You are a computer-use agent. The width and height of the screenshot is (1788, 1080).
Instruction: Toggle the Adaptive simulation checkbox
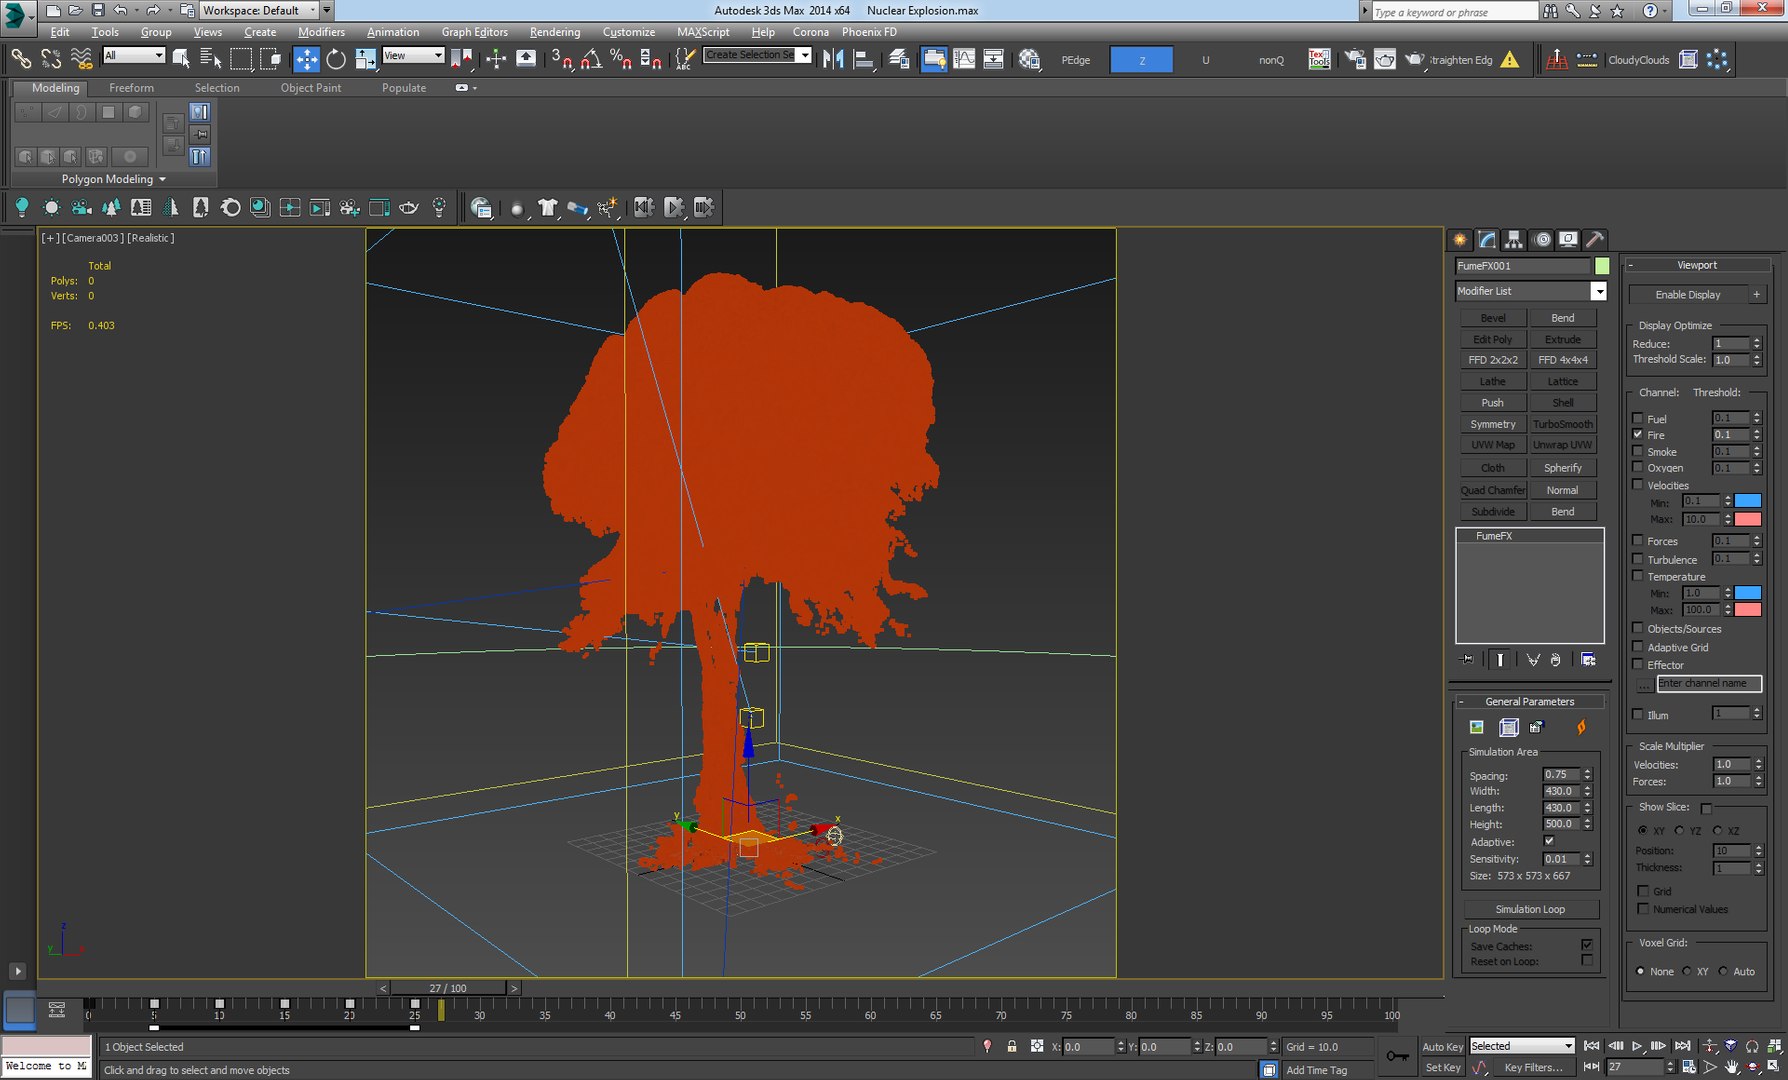(1549, 841)
